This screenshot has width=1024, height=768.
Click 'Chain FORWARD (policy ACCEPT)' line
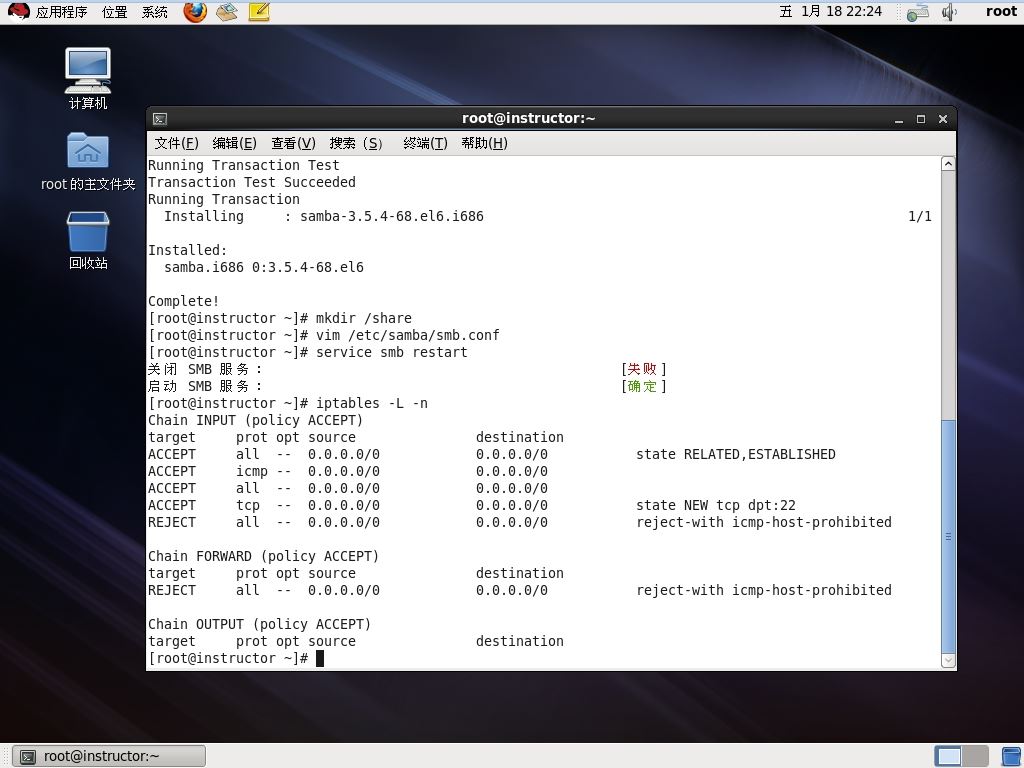(263, 556)
